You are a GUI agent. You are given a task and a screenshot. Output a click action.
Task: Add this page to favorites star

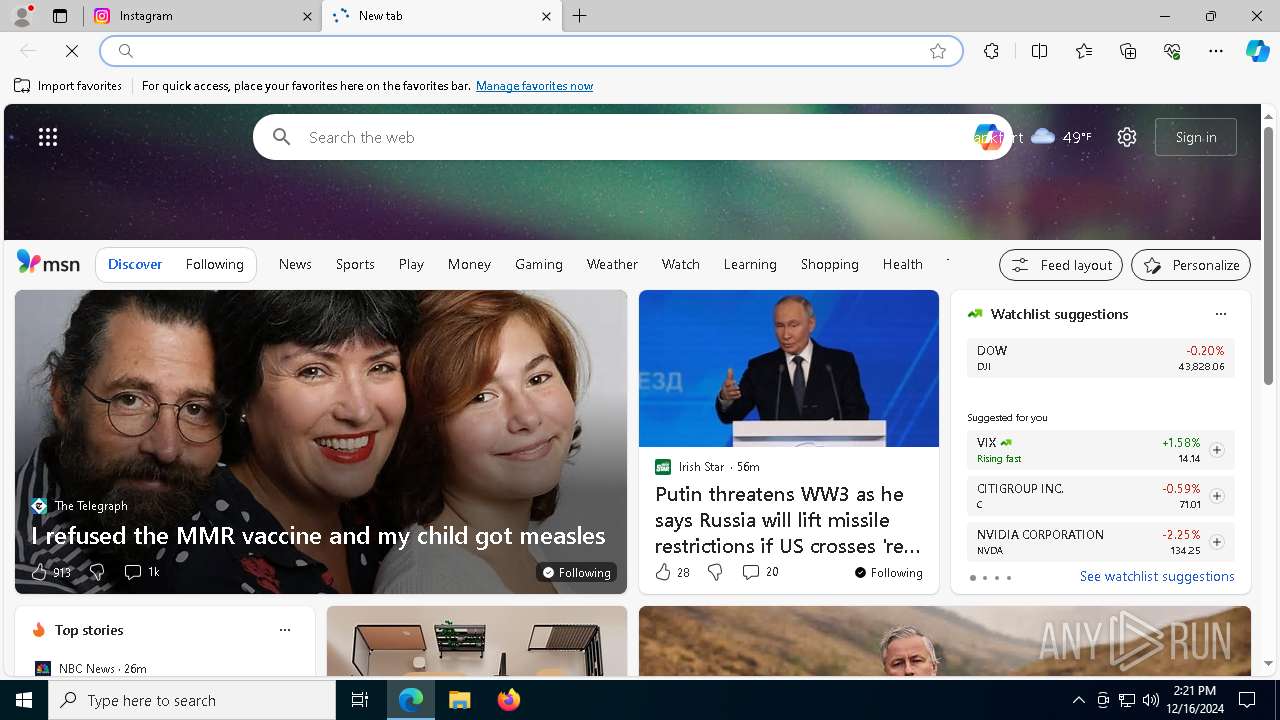[938, 51]
